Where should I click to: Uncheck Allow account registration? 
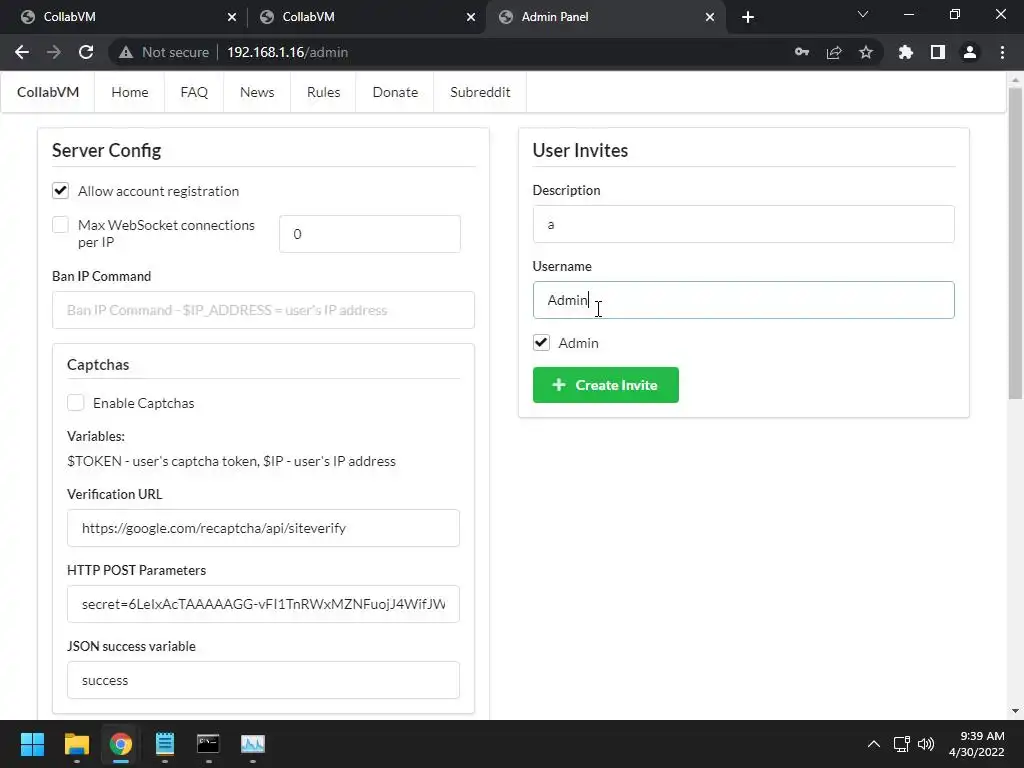[x=60, y=191]
